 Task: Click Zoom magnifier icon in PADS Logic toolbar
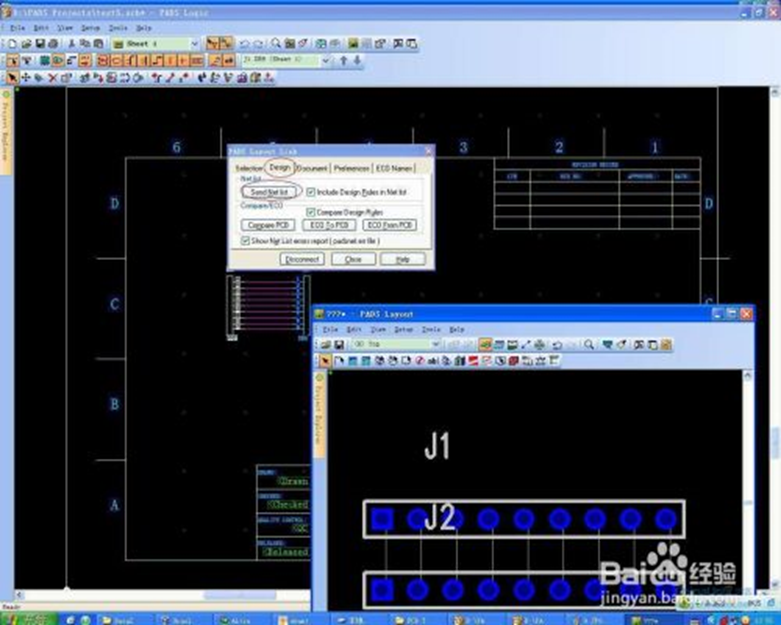pyautogui.click(x=276, y=44)
